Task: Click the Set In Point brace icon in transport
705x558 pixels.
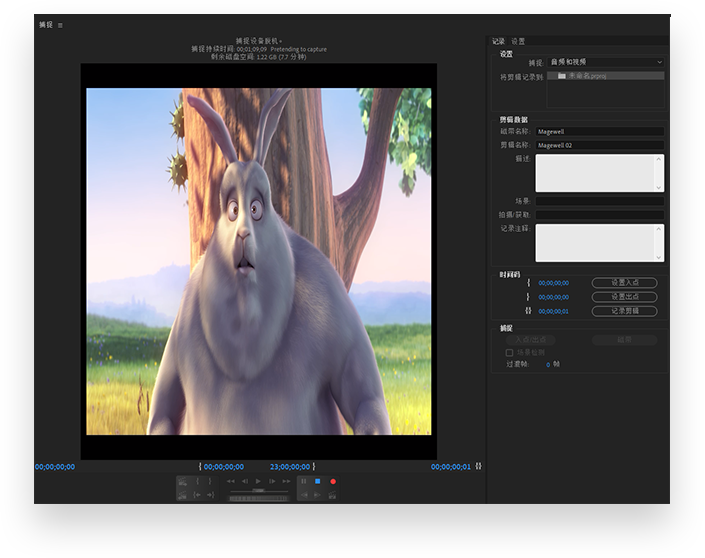Action: click(x=197, y=481)
